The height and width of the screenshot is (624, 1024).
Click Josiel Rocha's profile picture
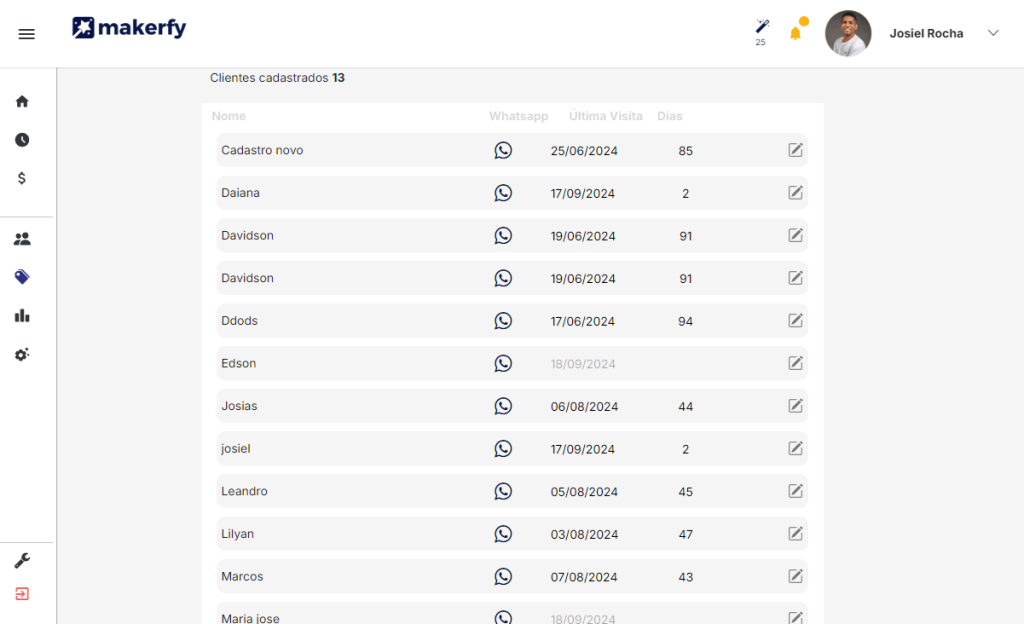848,33
